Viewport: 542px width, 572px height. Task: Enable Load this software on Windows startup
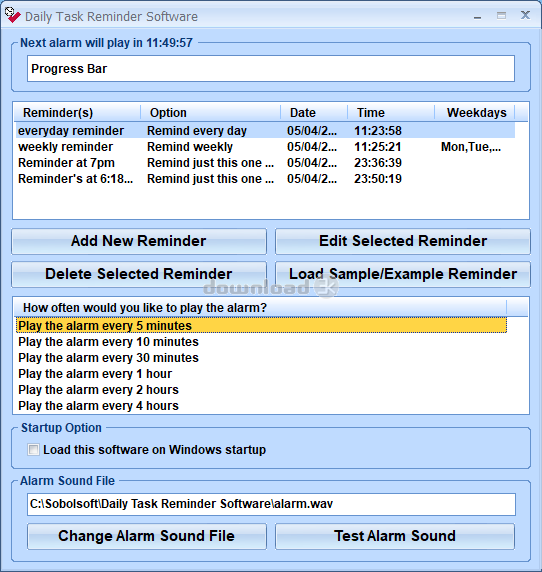click(33, 449)
